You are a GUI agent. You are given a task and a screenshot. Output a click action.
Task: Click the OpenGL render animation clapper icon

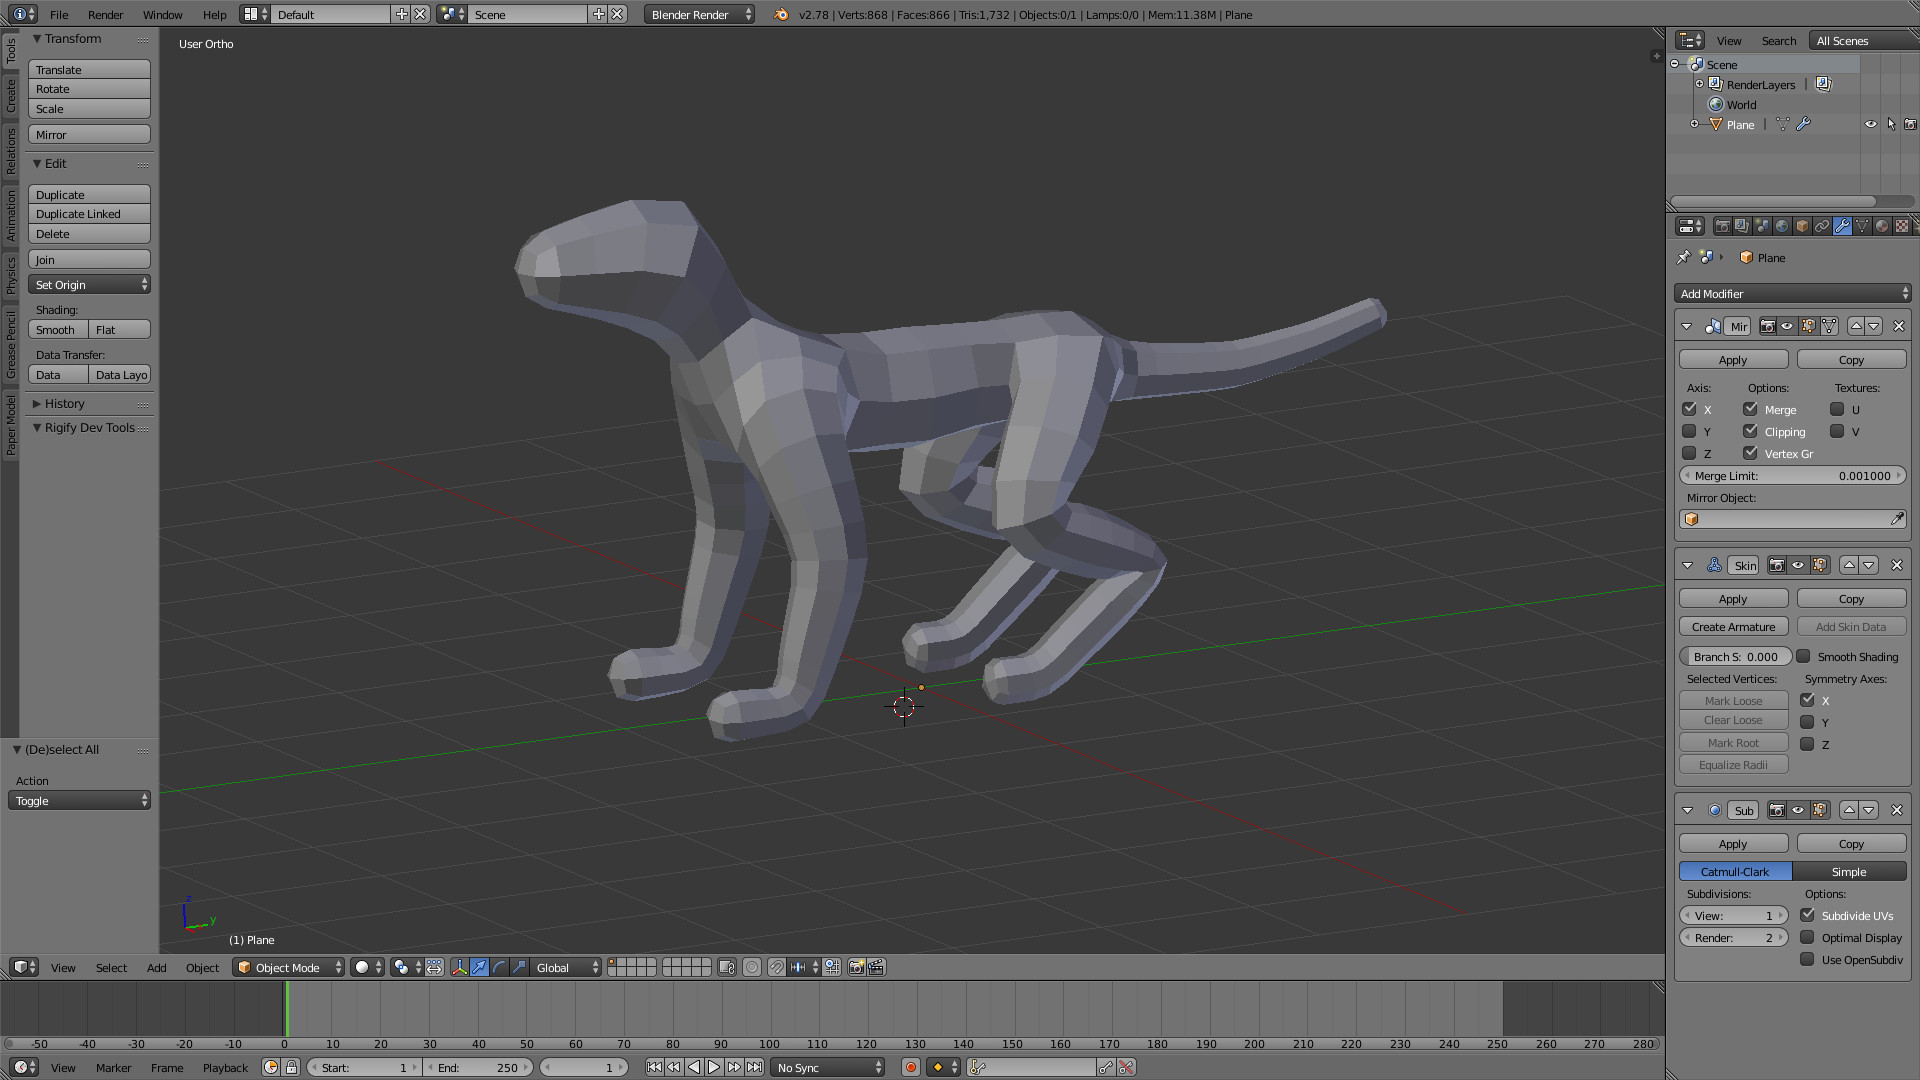[876, 967]
